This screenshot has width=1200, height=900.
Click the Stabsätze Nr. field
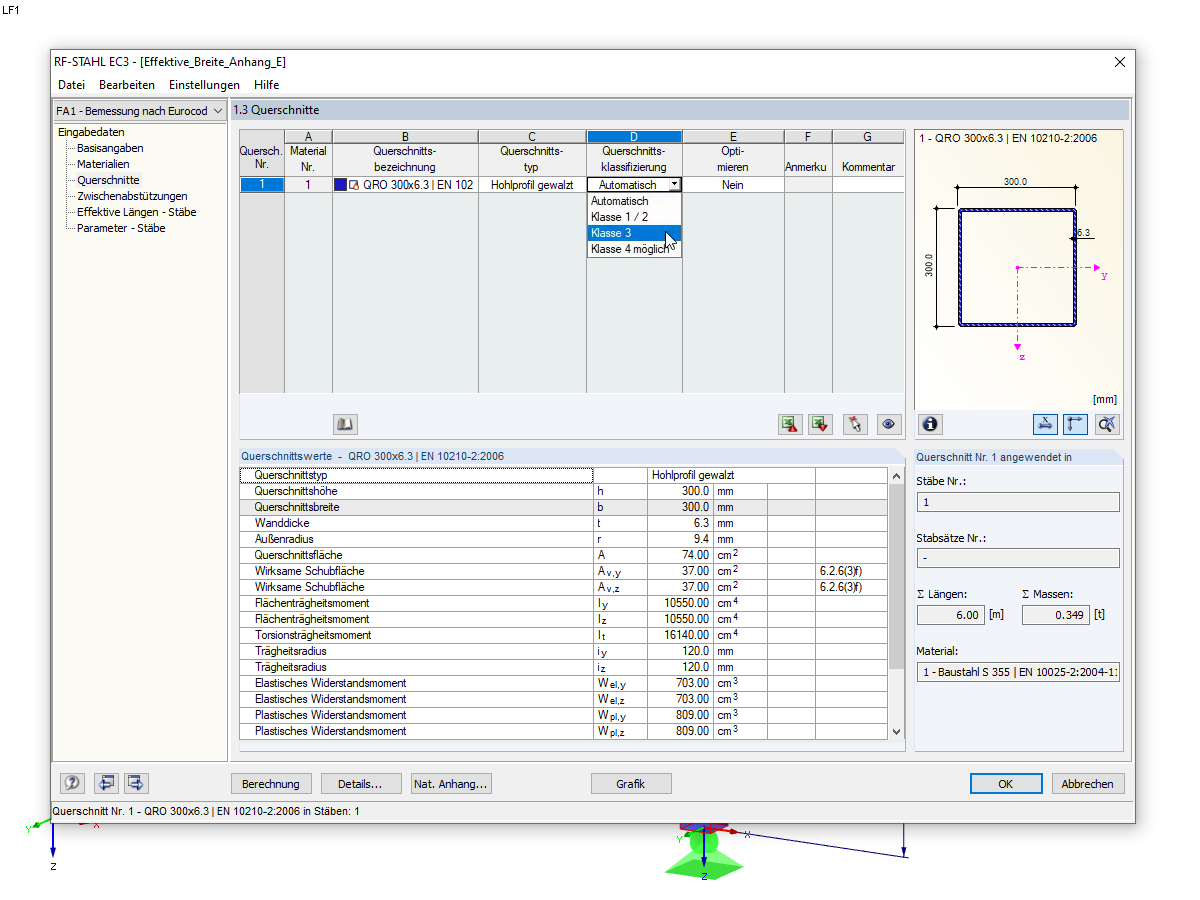point(1018,558)
